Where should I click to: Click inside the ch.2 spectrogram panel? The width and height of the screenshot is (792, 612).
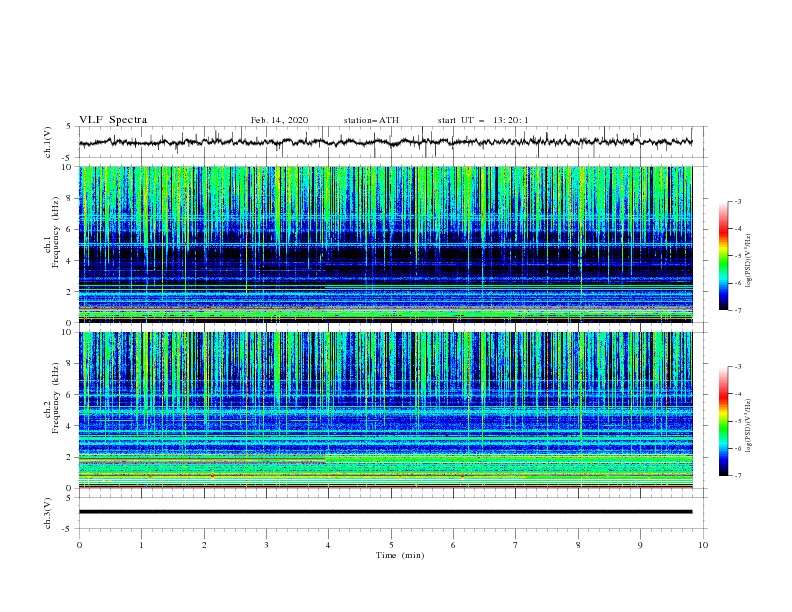coord(385,410)
